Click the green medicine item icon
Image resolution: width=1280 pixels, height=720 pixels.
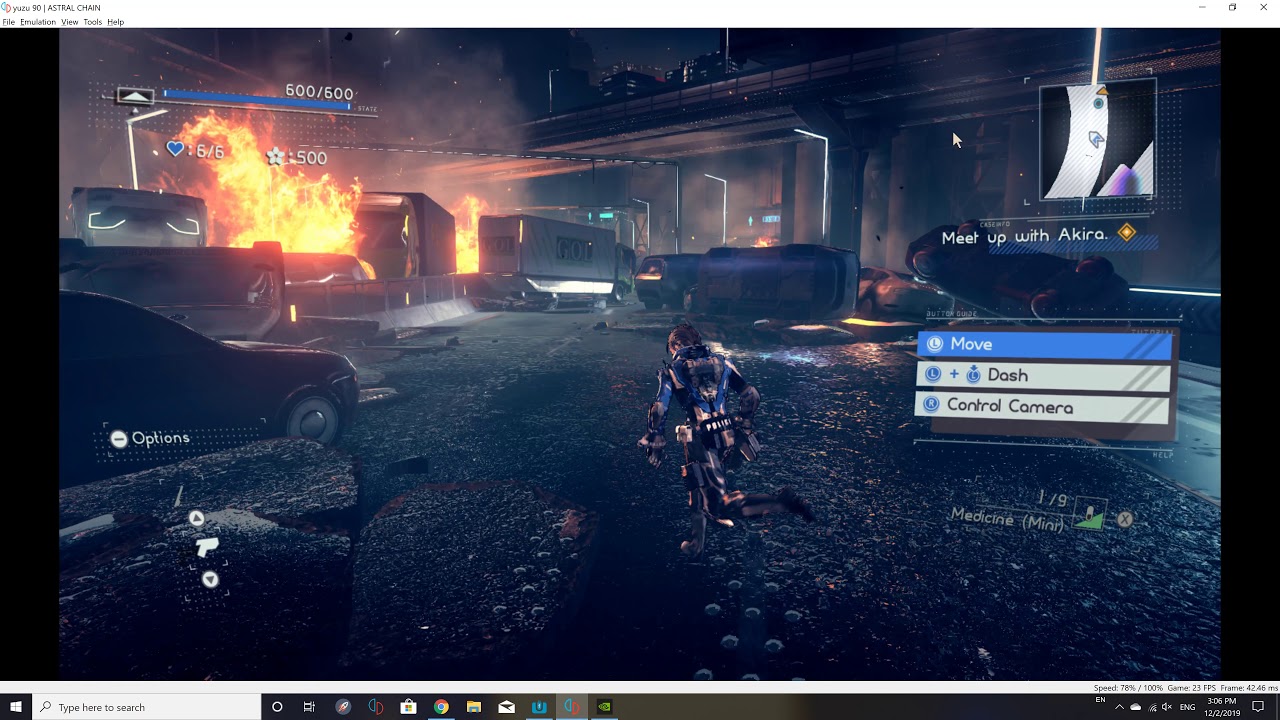(1092, 515)
